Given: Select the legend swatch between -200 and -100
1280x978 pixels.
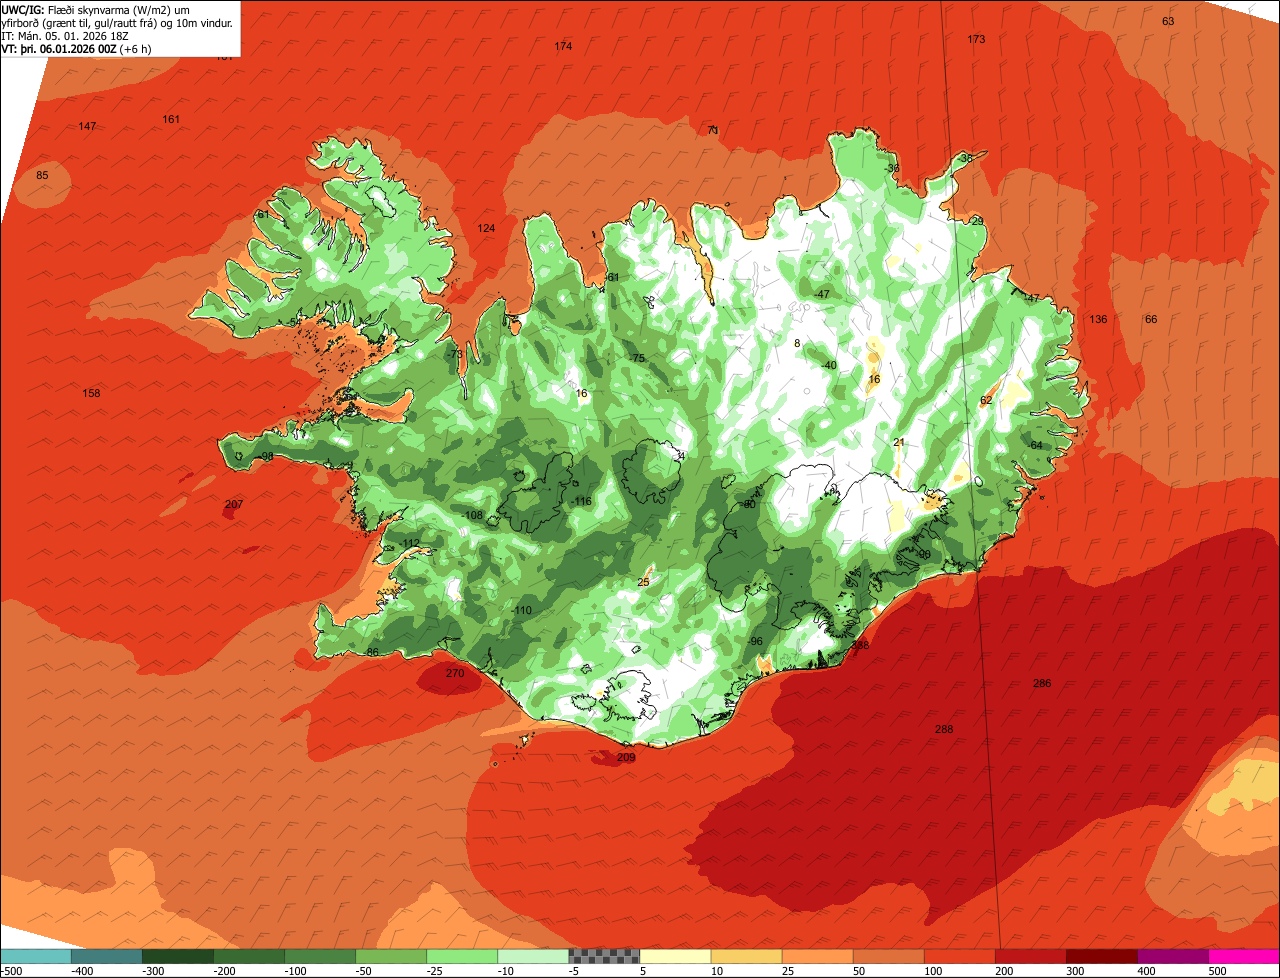Looking at the screenshot, I should point(249,956).
